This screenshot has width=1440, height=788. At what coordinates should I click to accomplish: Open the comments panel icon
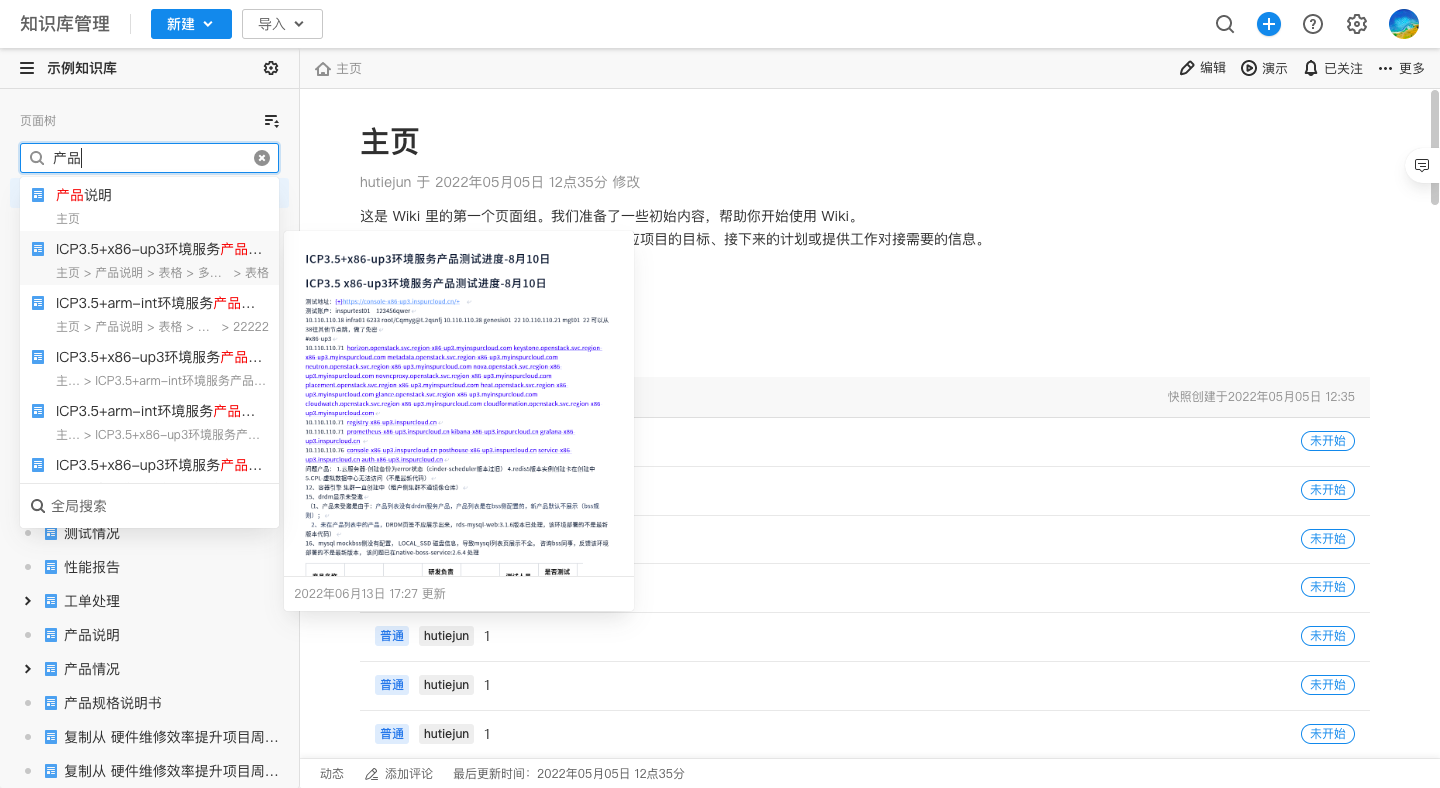click(1422, 165)
